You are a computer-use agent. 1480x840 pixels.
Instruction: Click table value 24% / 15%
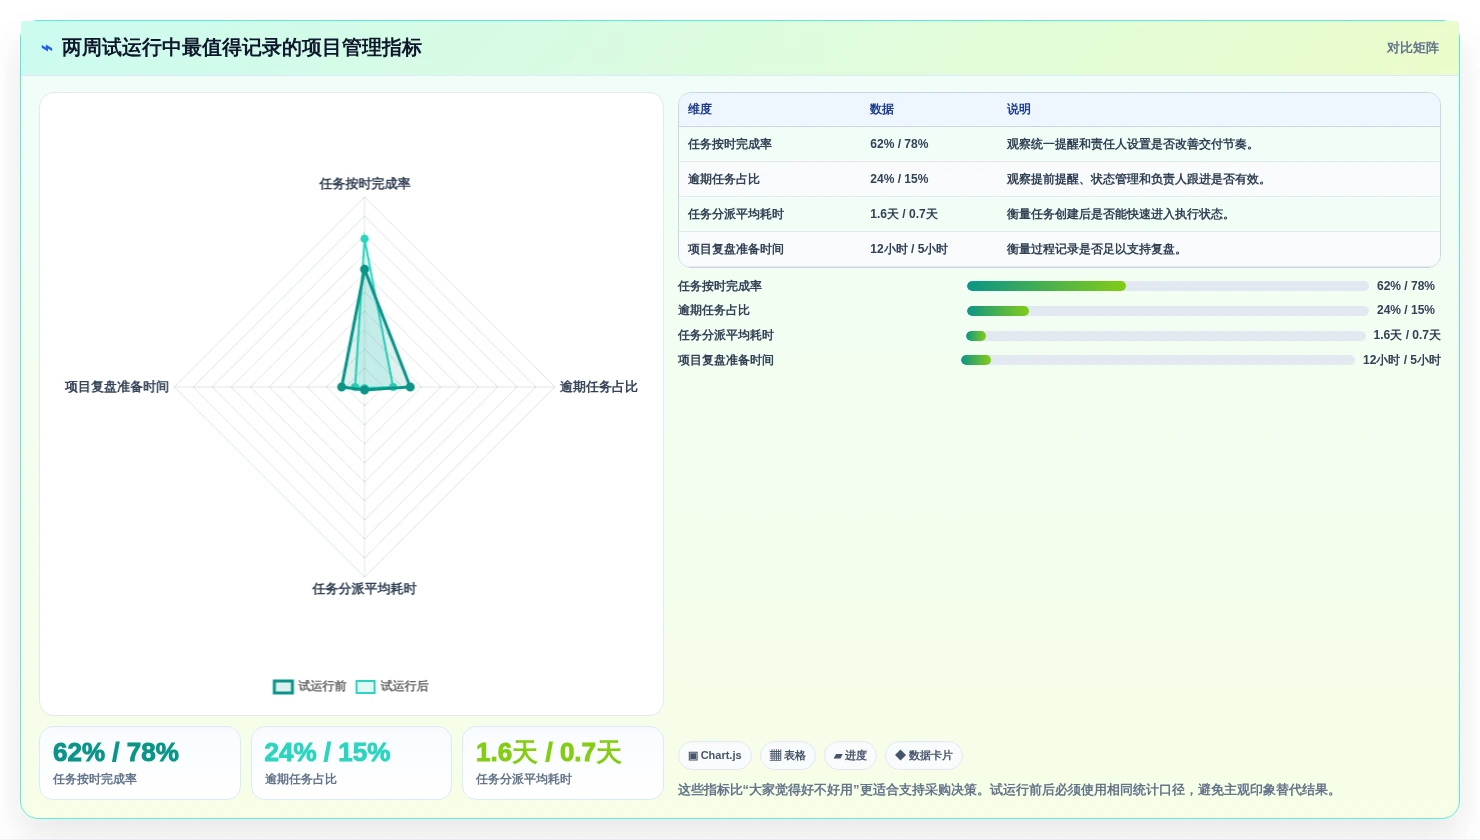(x=899, y=180)
